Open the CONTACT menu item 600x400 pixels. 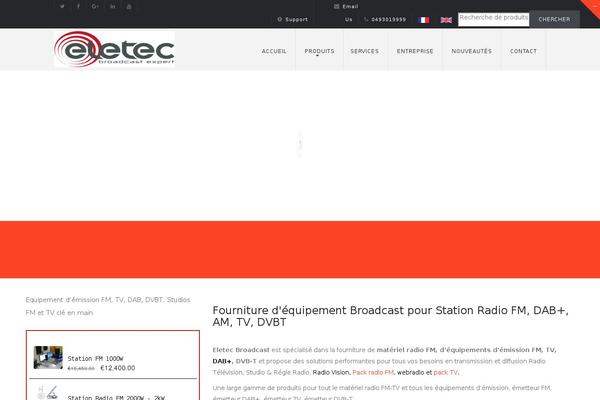pos(523,51)
